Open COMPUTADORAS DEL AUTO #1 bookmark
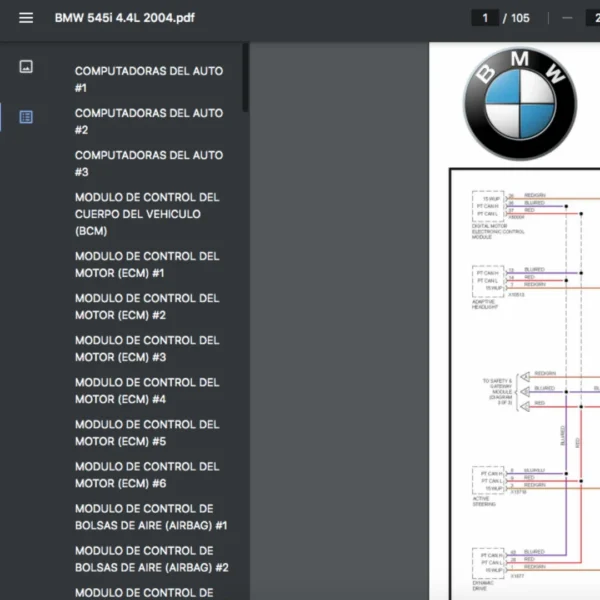600x600 pixels. coord(148,80)
